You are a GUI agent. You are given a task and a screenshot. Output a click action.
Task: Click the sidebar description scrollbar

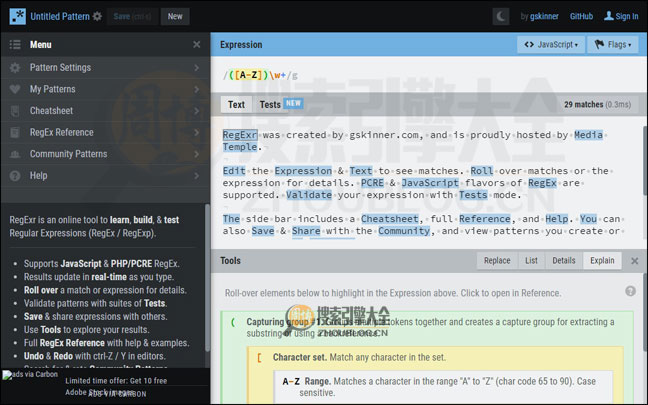coord(207,277)
